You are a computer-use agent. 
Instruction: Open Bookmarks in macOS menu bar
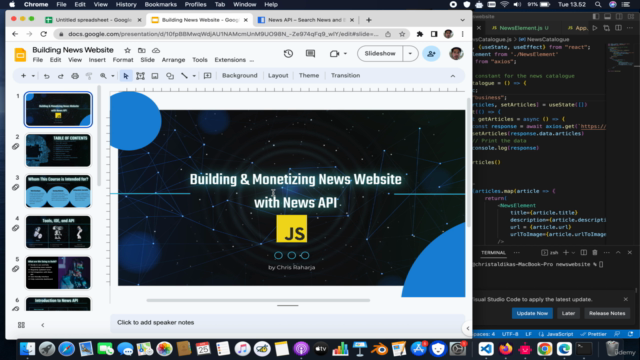(160, 4)
